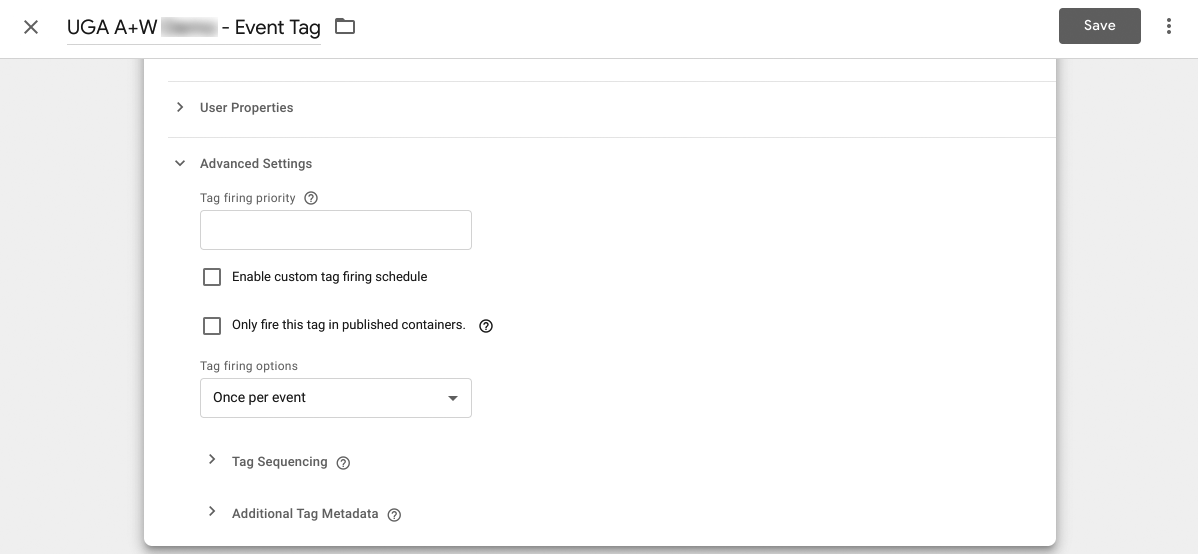Enable custom tag firing schedule checkbox

click(x=212, y=277)
